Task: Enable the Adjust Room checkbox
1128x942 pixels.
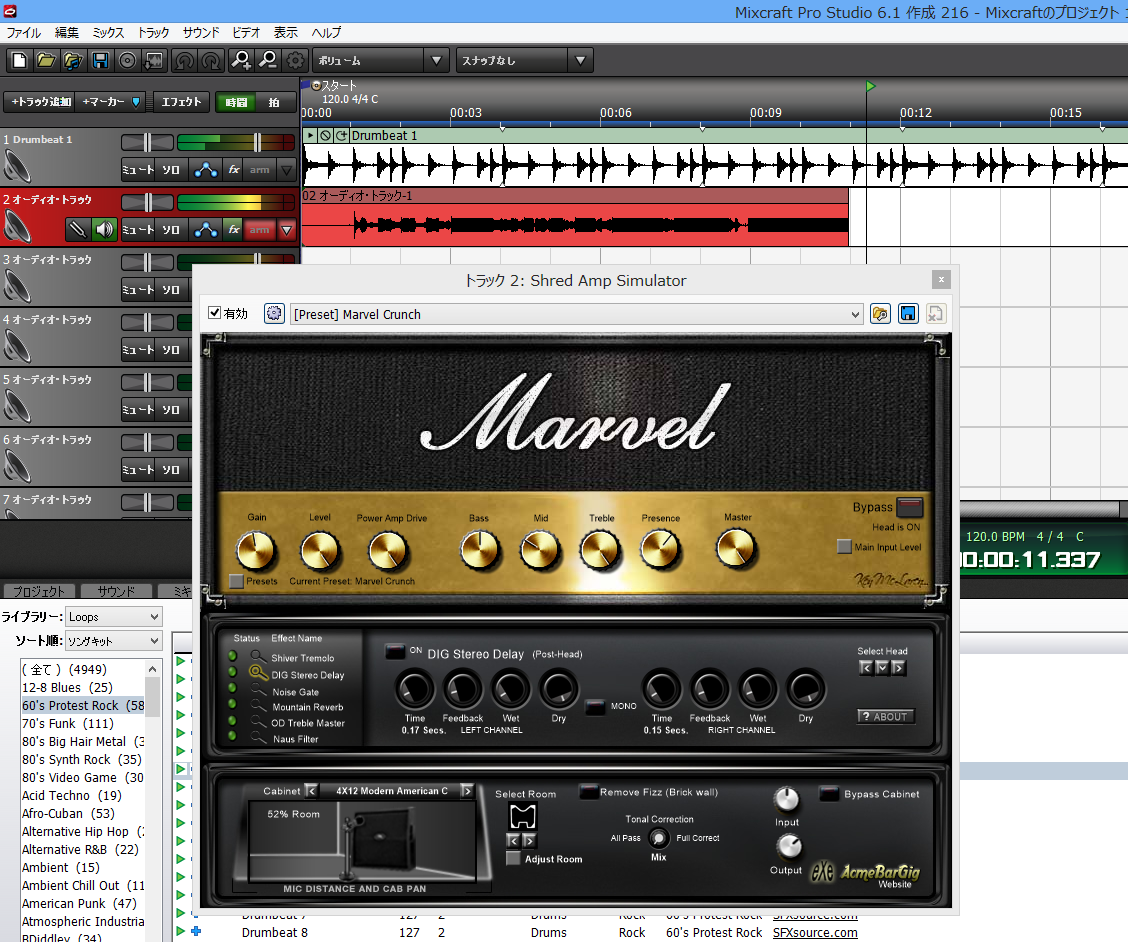Action: click(x=513, y=859)
